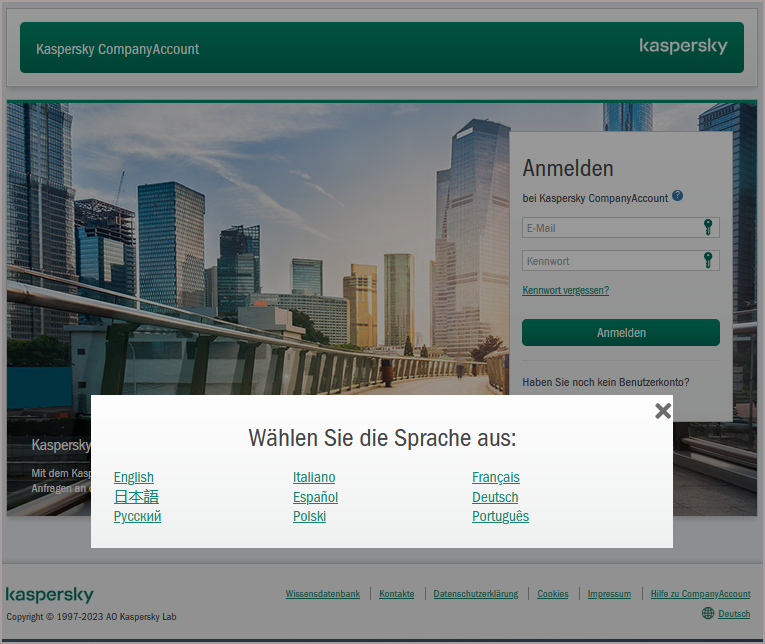
Task: Click Kaspersky logo in footer
Action: pos(49,595)
